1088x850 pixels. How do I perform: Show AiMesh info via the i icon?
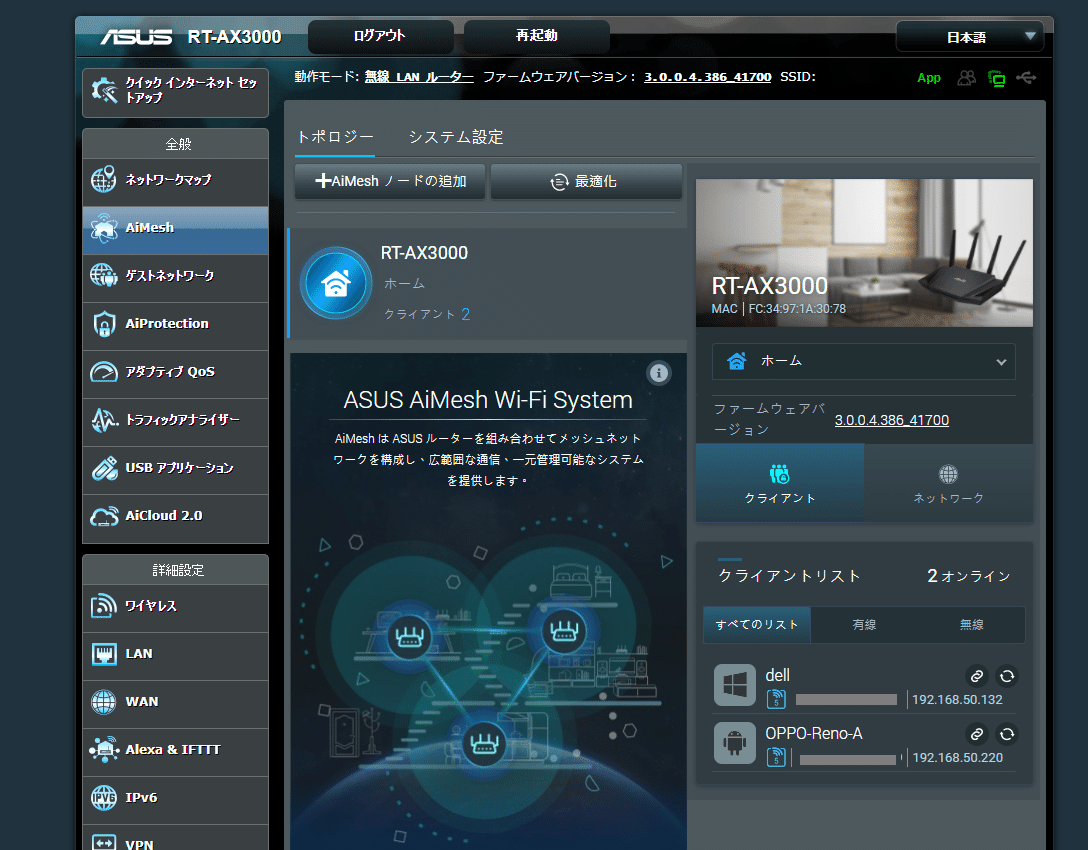(x=658, y=373)
